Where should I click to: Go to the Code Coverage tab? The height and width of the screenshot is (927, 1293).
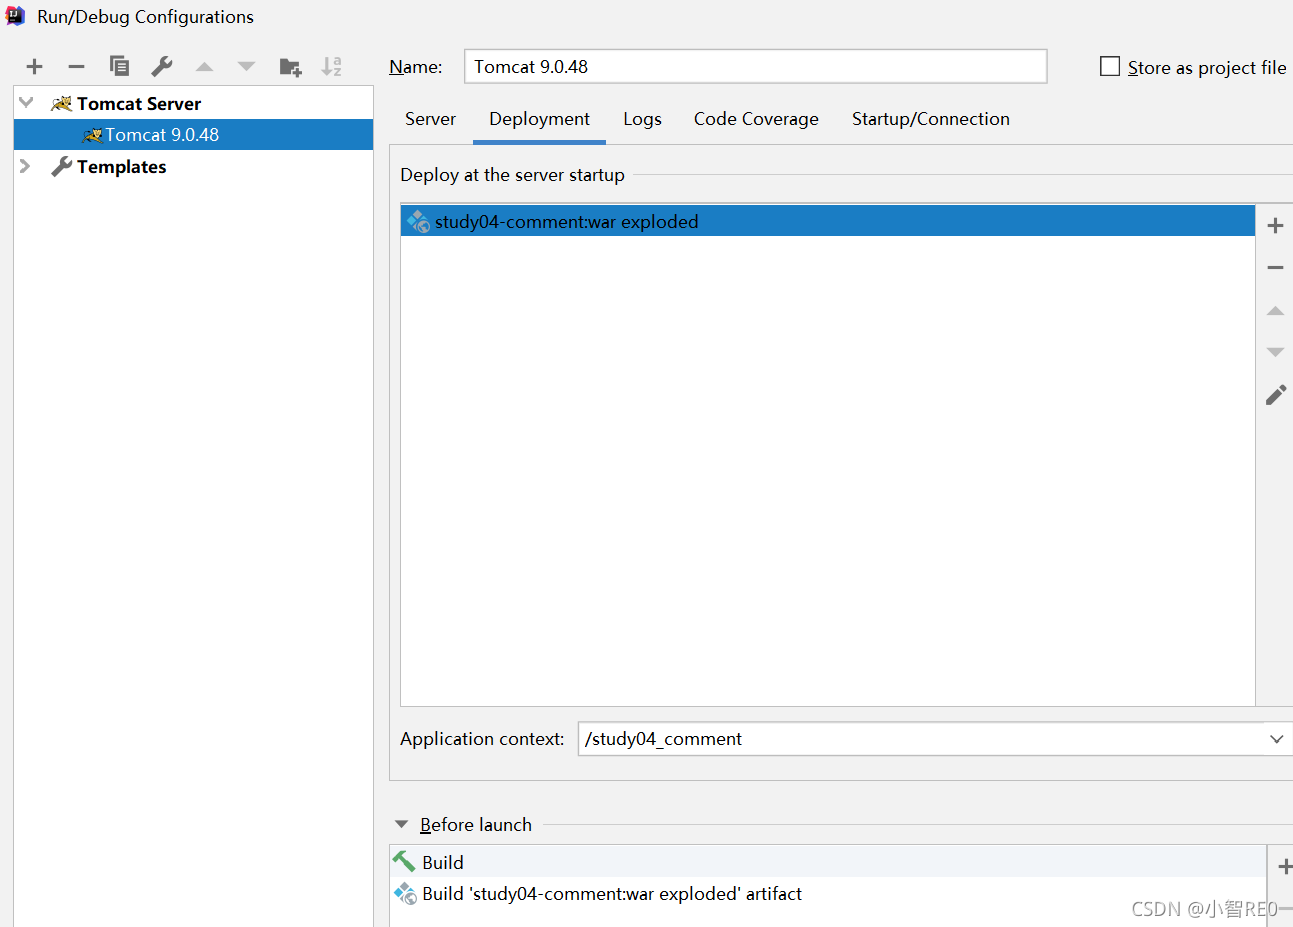click(756, 119)
